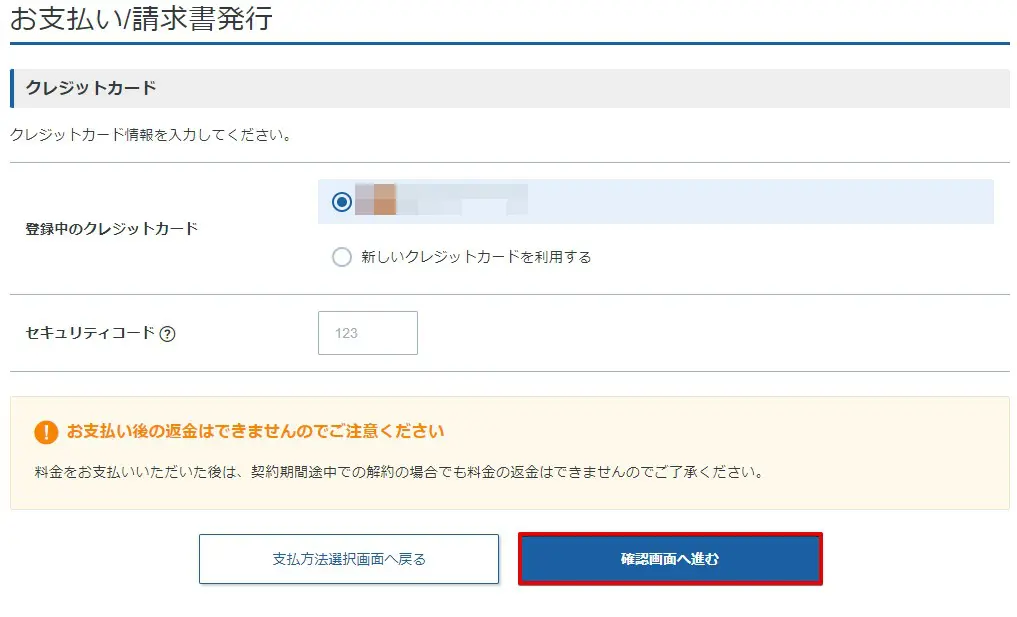Go back via 支払方法選択画面へ戻る button
Screen dimensions: 1017x617
348,559
